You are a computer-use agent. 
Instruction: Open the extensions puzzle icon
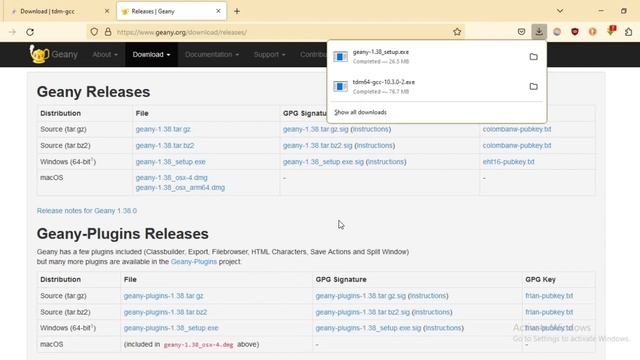[x=629, y=32]
